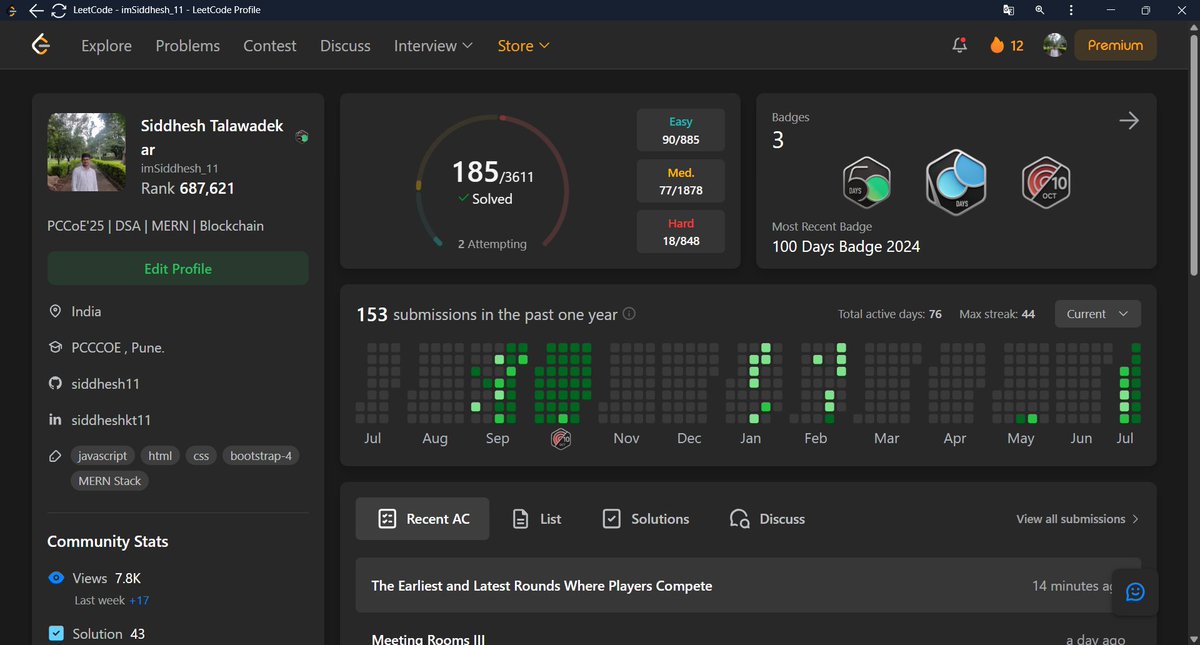Click the Solution checkbox icon in Community Stats
Screen dimensions: 1200x645
tap(56, 634)
